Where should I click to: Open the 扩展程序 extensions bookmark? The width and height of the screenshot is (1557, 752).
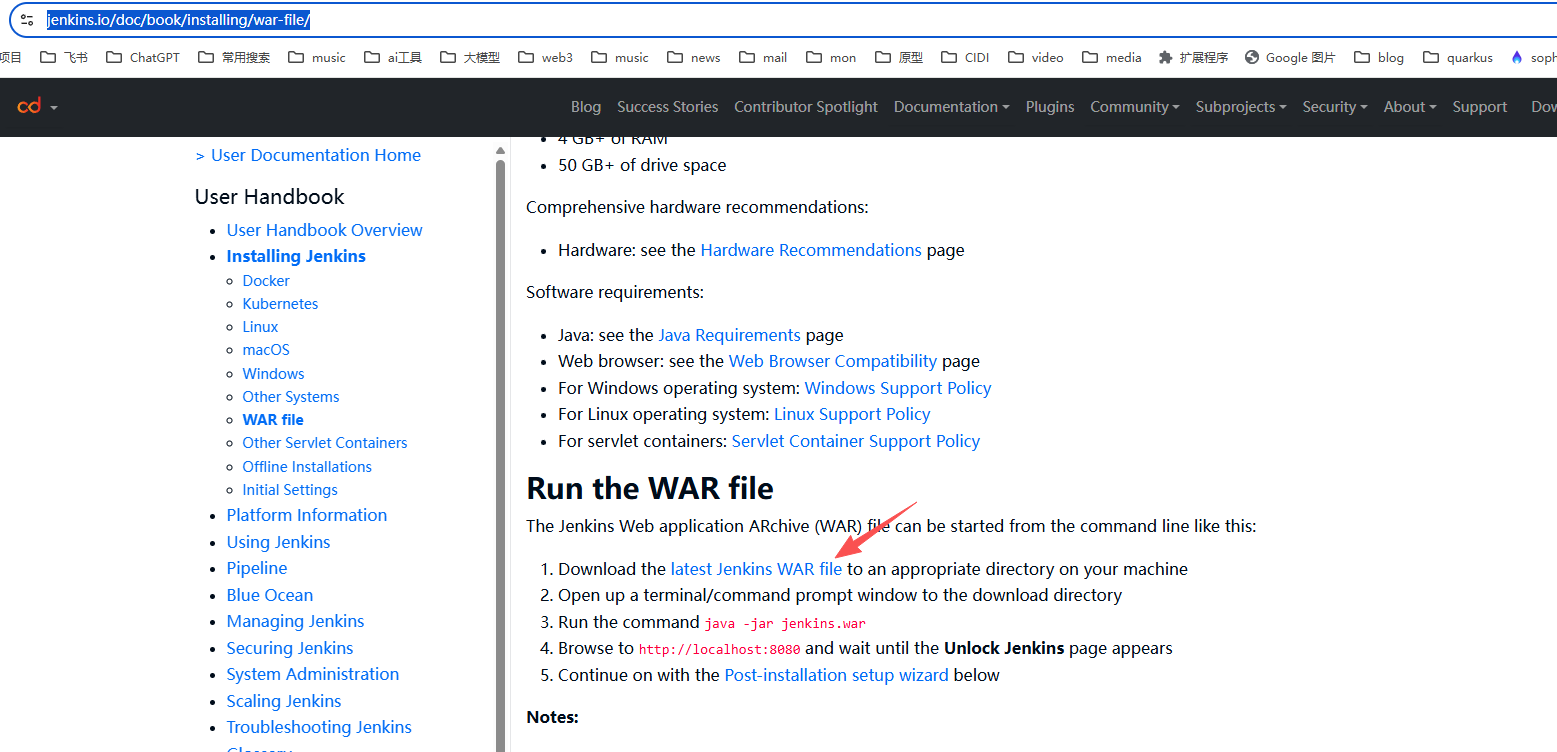click(1193, 58)
